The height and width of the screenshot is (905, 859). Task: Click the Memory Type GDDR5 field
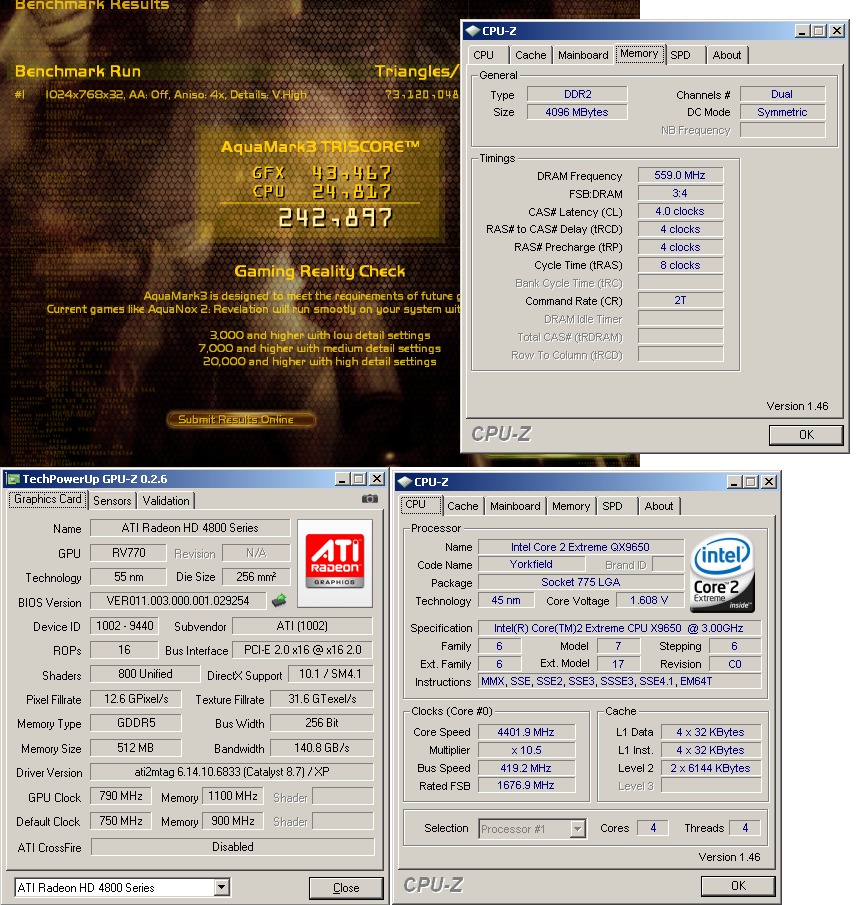136,723
